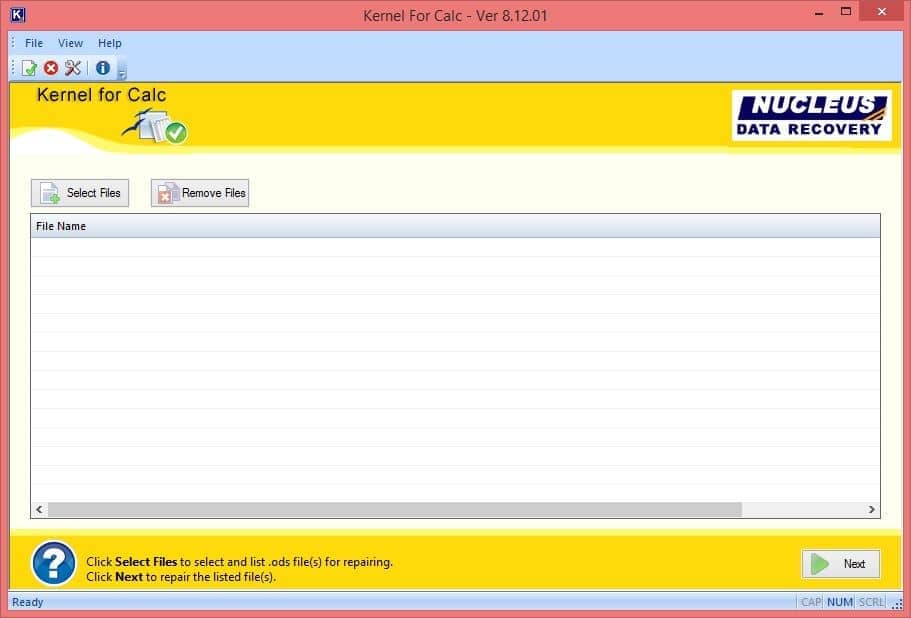The height and width of the screenshot is (618, 911).
Task: Click the NUM status bar indicator
Action: [840, 602]
